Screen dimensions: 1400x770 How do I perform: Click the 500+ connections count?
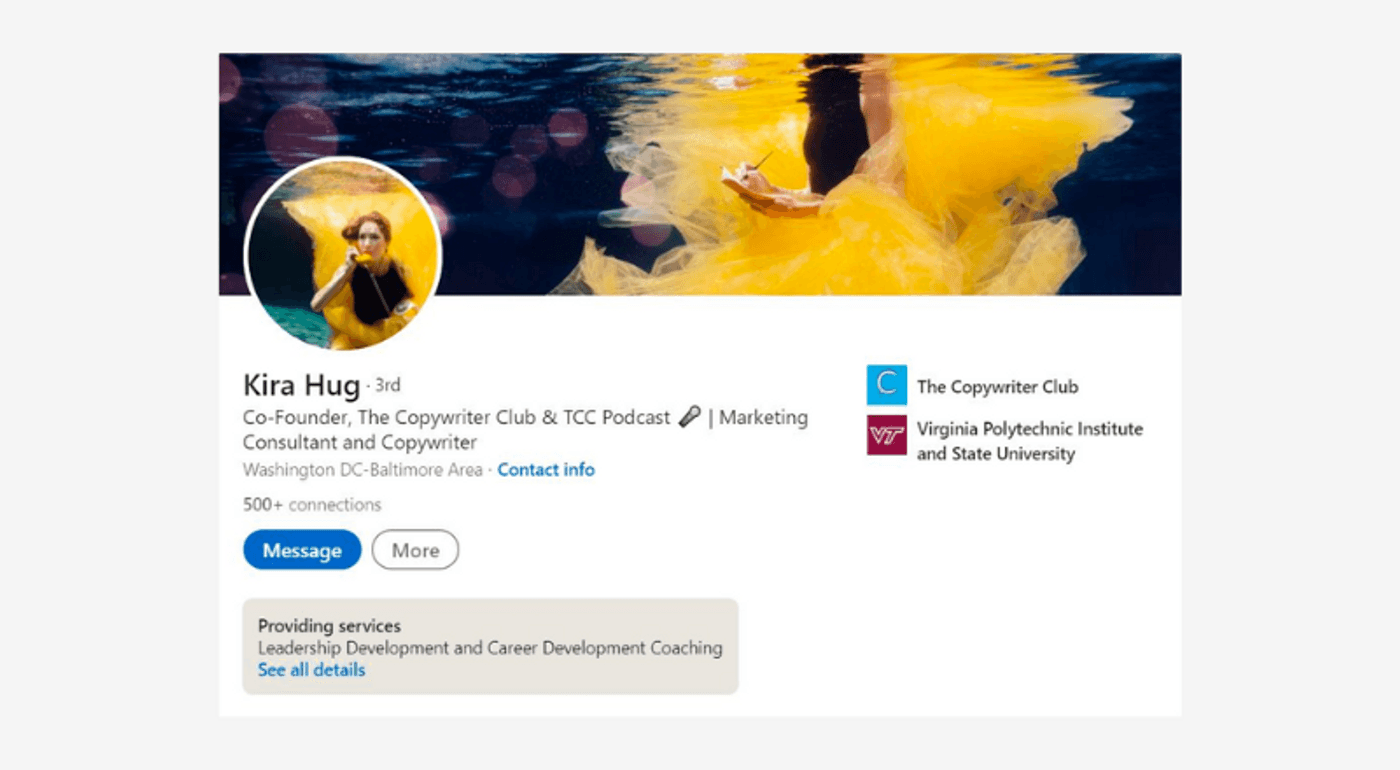(x=312, y=505)
